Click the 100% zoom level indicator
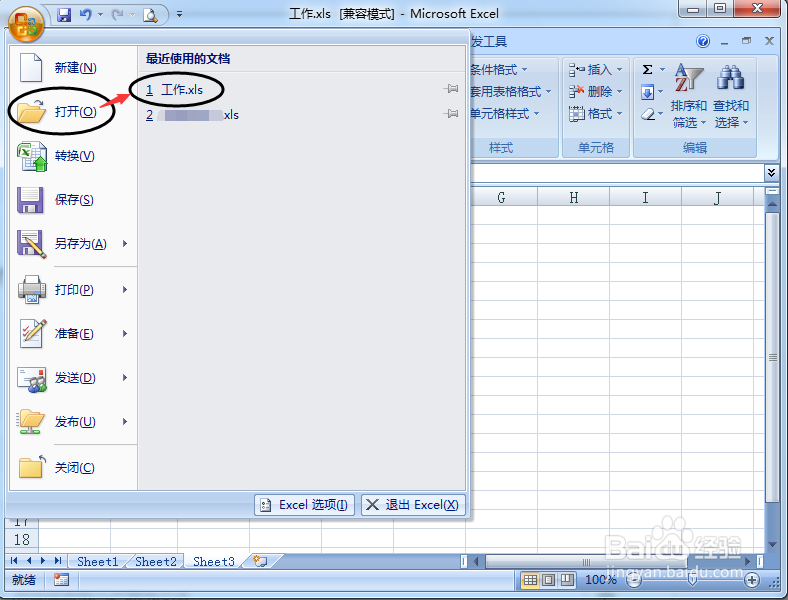Image resolution: width=788 pixels, height=600 pixels. pyautogui.click(x=601, y=580)
